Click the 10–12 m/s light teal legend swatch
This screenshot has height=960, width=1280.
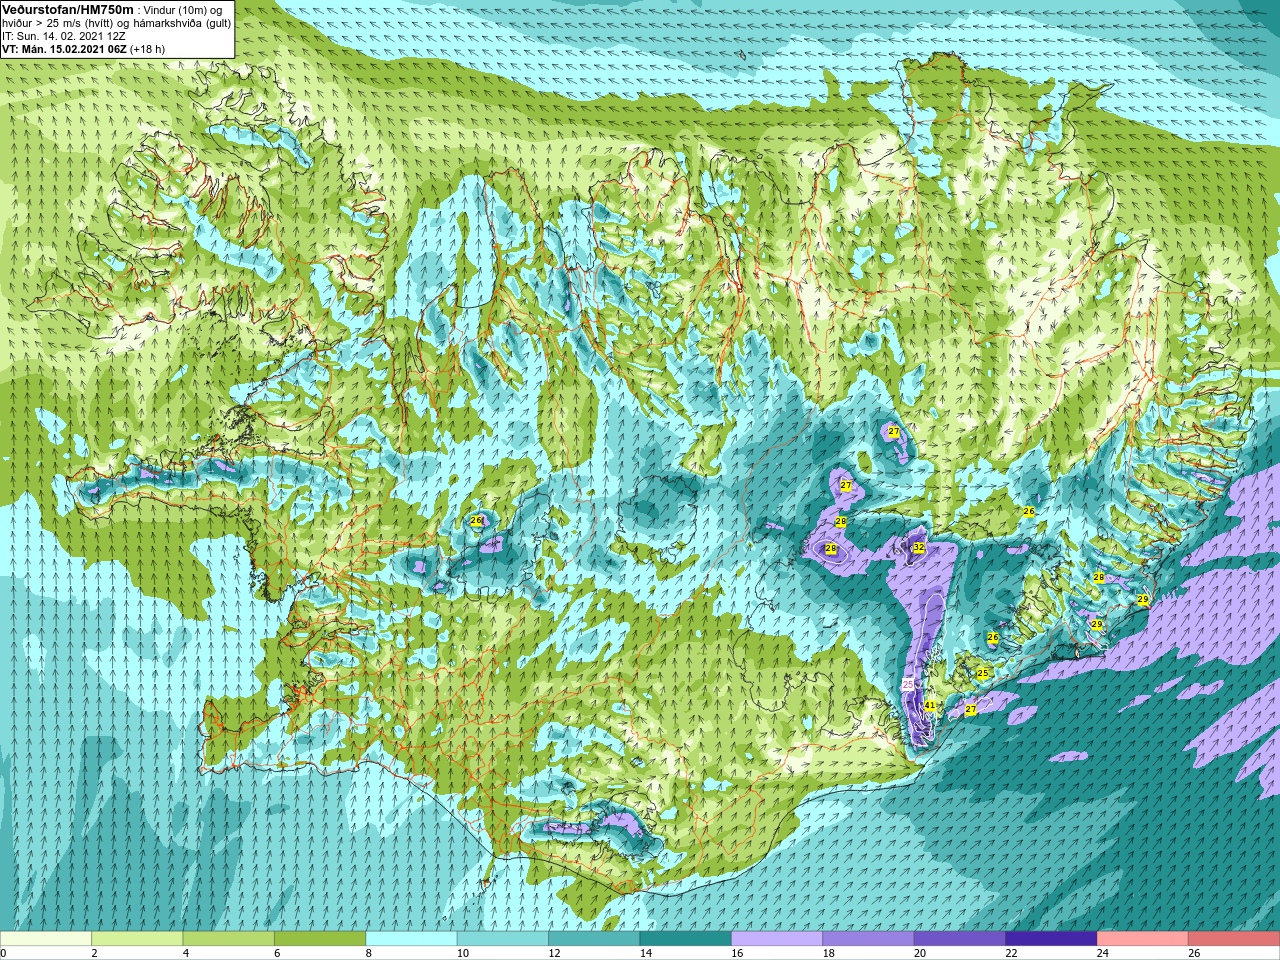coord(503,940)
